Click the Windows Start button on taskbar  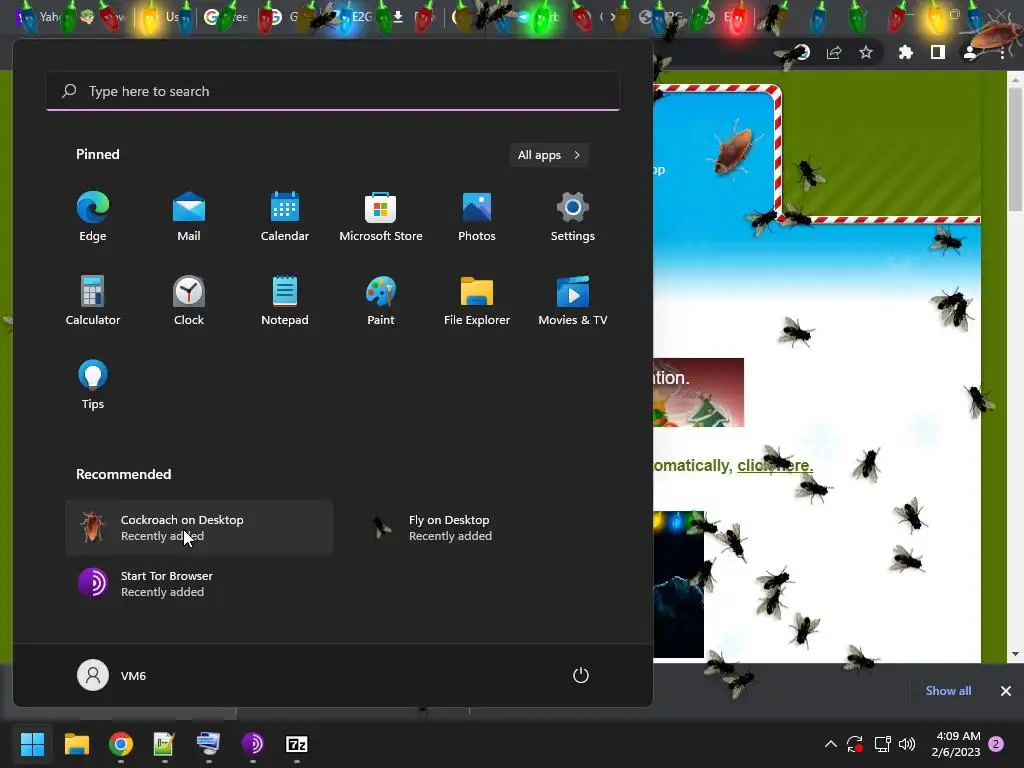pos(32,744)
